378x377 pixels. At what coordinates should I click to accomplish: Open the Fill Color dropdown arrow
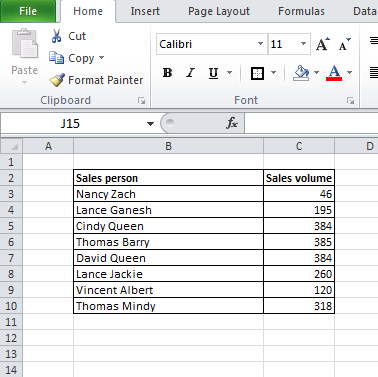pyautogui.click(x=316, y=73)
